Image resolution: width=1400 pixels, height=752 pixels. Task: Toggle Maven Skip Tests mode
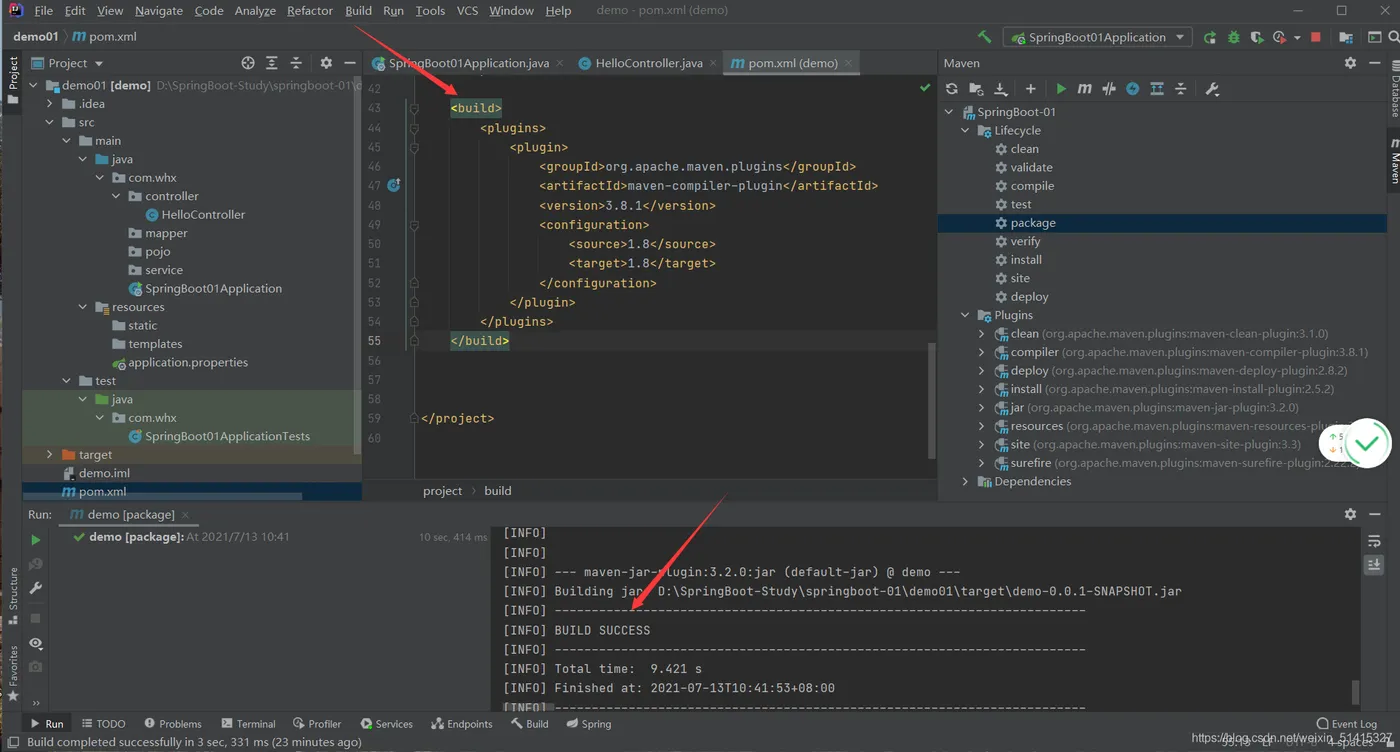(1109, 89)
